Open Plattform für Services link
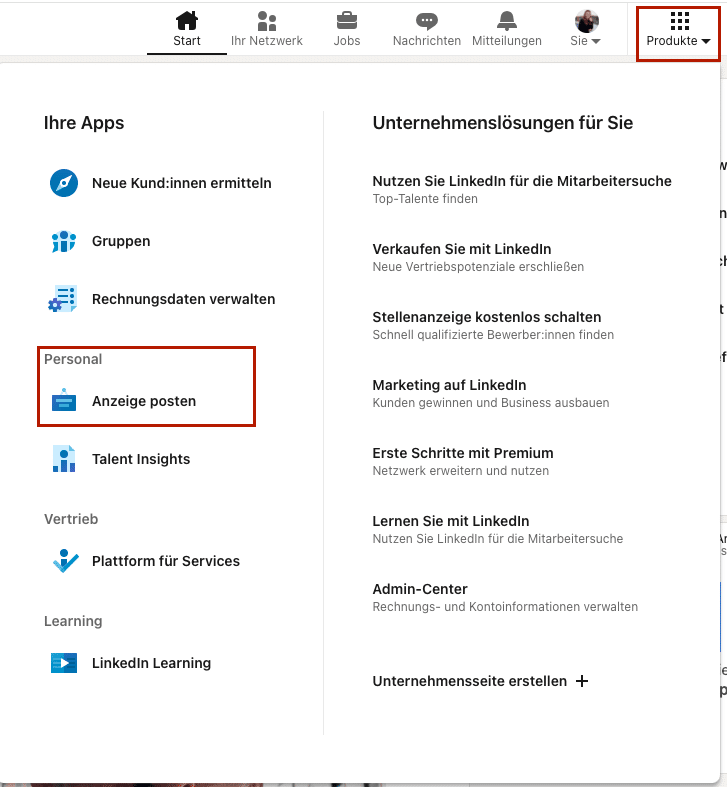 point(166,561)
